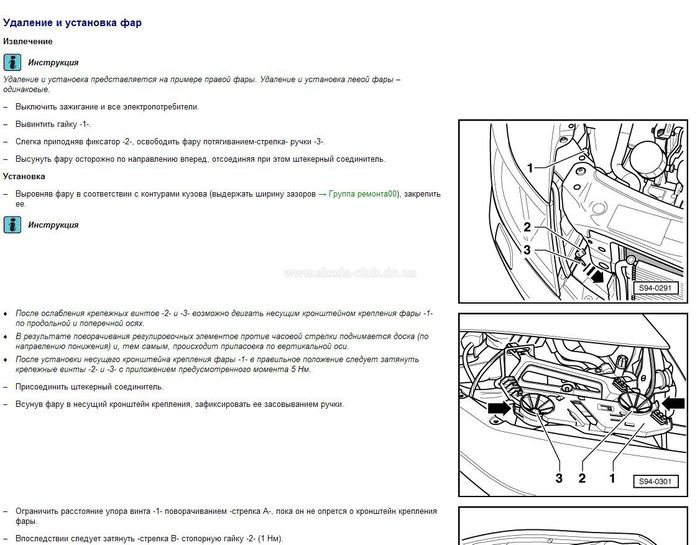Viewport: 700px width, 545px height.
Task: Click the step Присоединить штекерный соединитель
Action: (89, 387)
